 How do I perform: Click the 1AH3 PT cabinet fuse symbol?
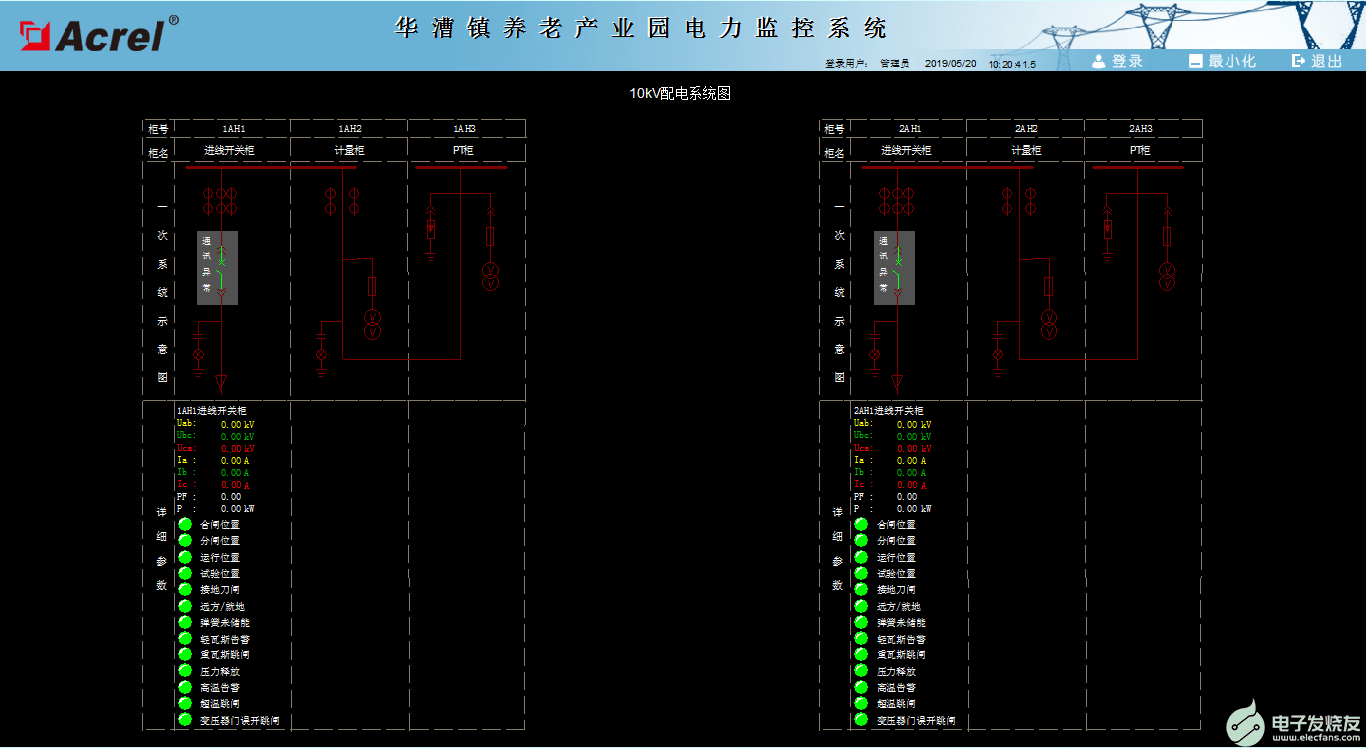pyautogui.click(x=490, y=236)
